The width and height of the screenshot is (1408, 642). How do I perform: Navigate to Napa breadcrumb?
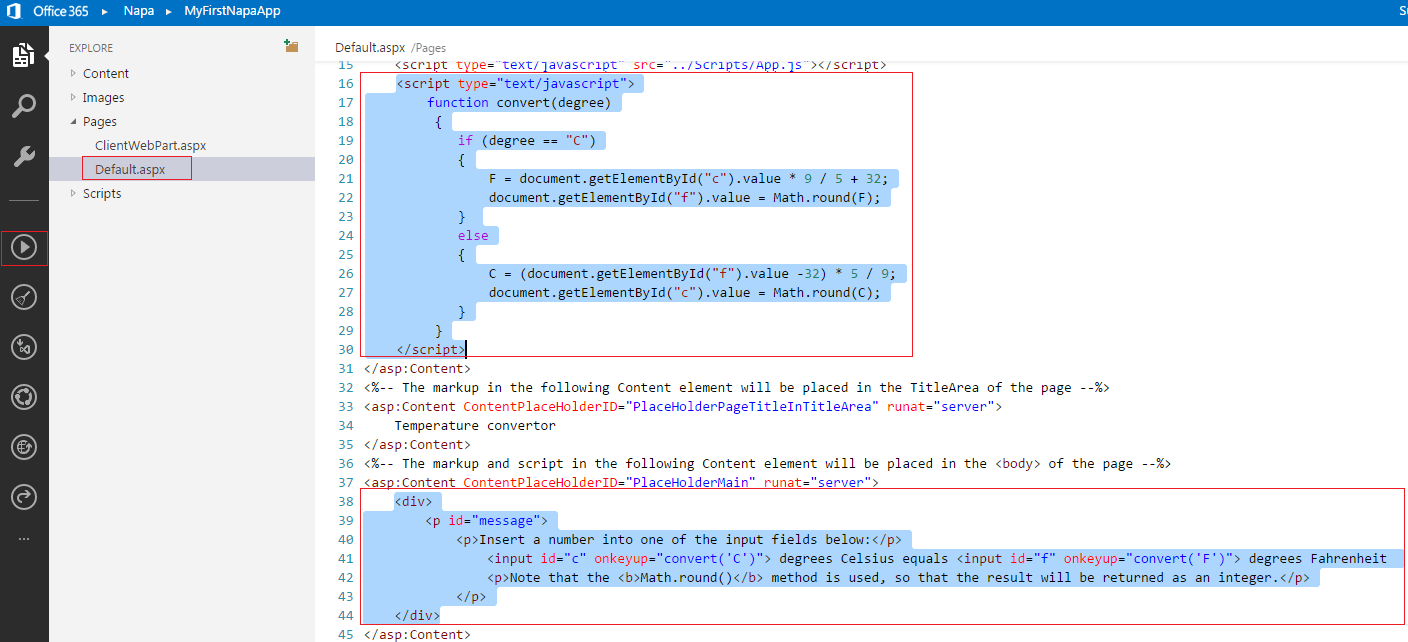pyautogui.click(x=140, y=11)
